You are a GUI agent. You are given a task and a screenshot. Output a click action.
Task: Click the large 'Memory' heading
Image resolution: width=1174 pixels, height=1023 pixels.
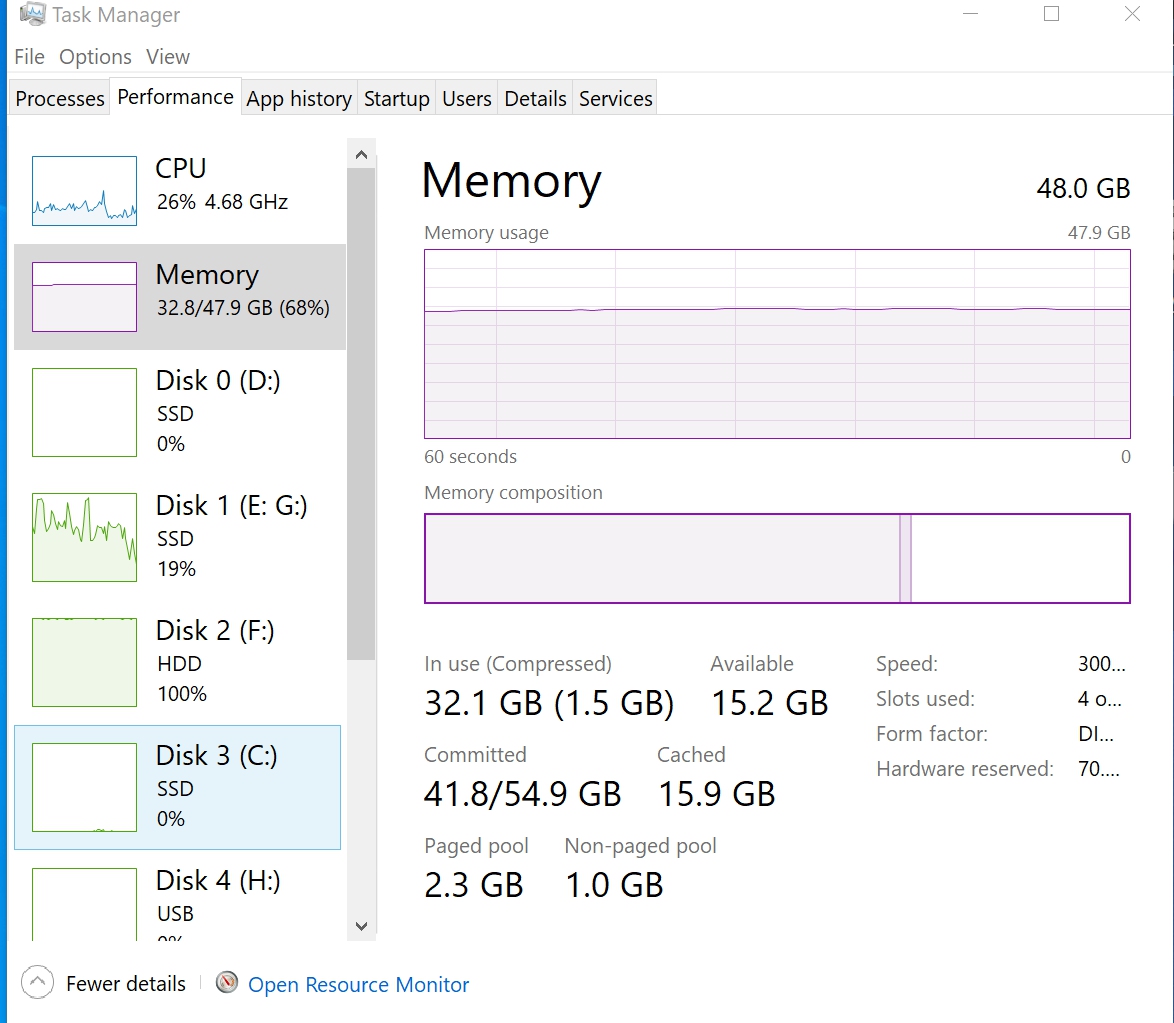pos(511,181)
